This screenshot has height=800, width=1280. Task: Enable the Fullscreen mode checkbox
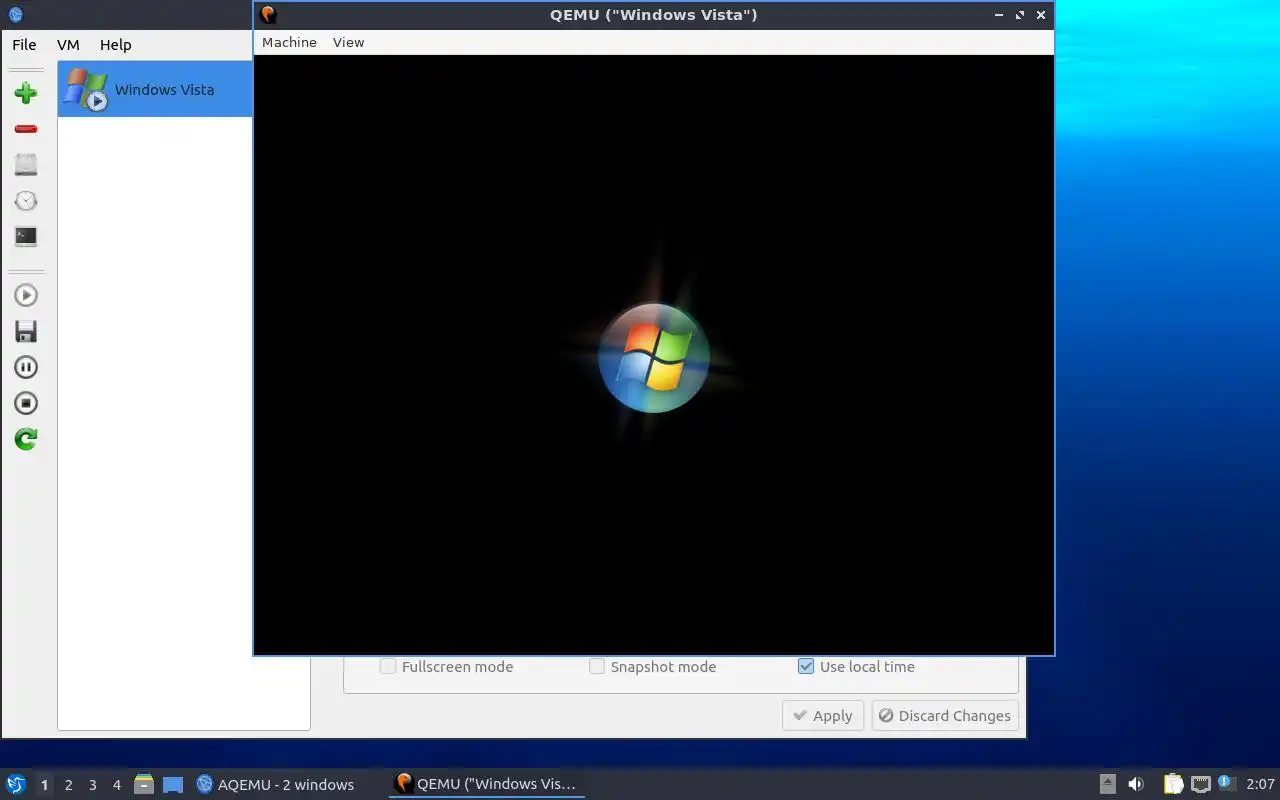pos(388,666)
